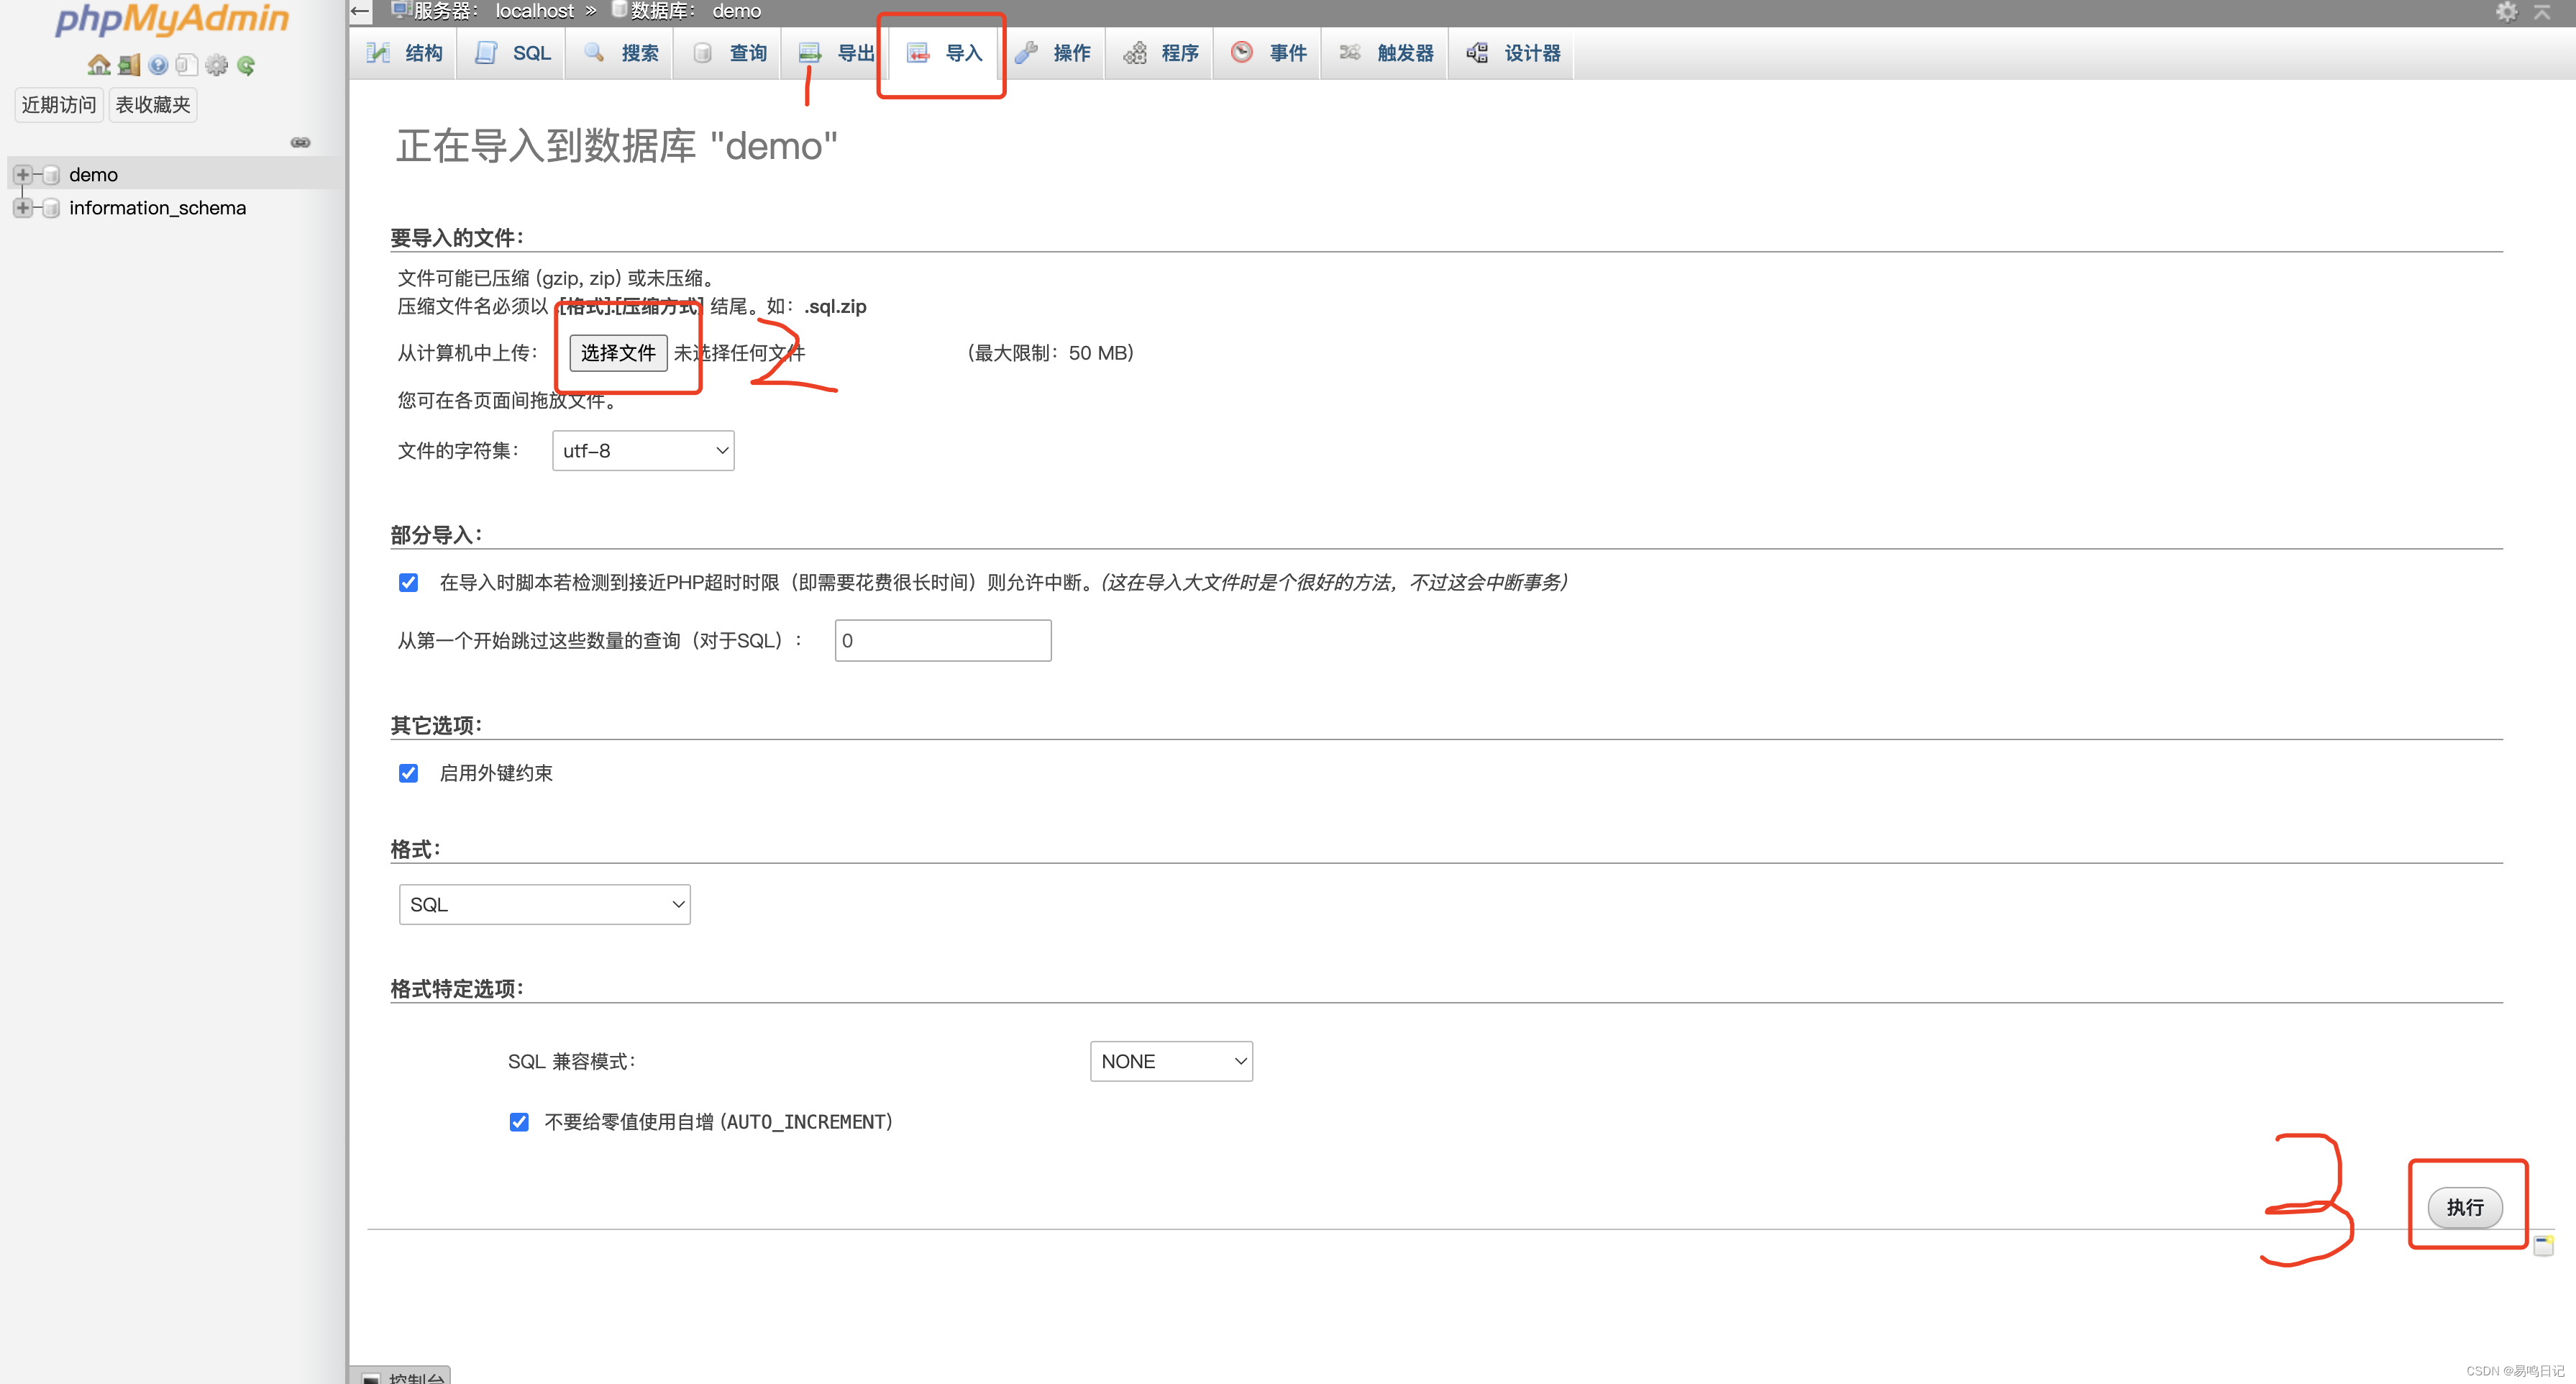Click the Import tab icon
Image resolution: width=2576 pixels, height=1384 pixels.
(x=918, y=53)
